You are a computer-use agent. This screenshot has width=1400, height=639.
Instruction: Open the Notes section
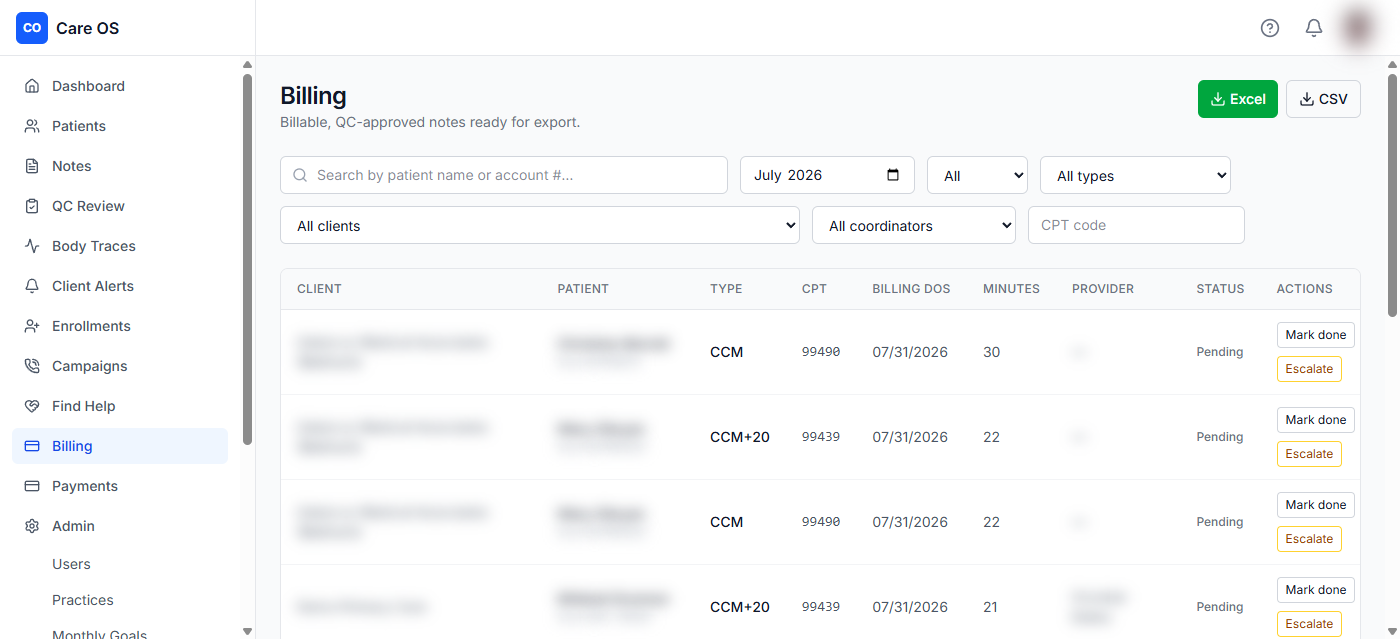[120, 166]
